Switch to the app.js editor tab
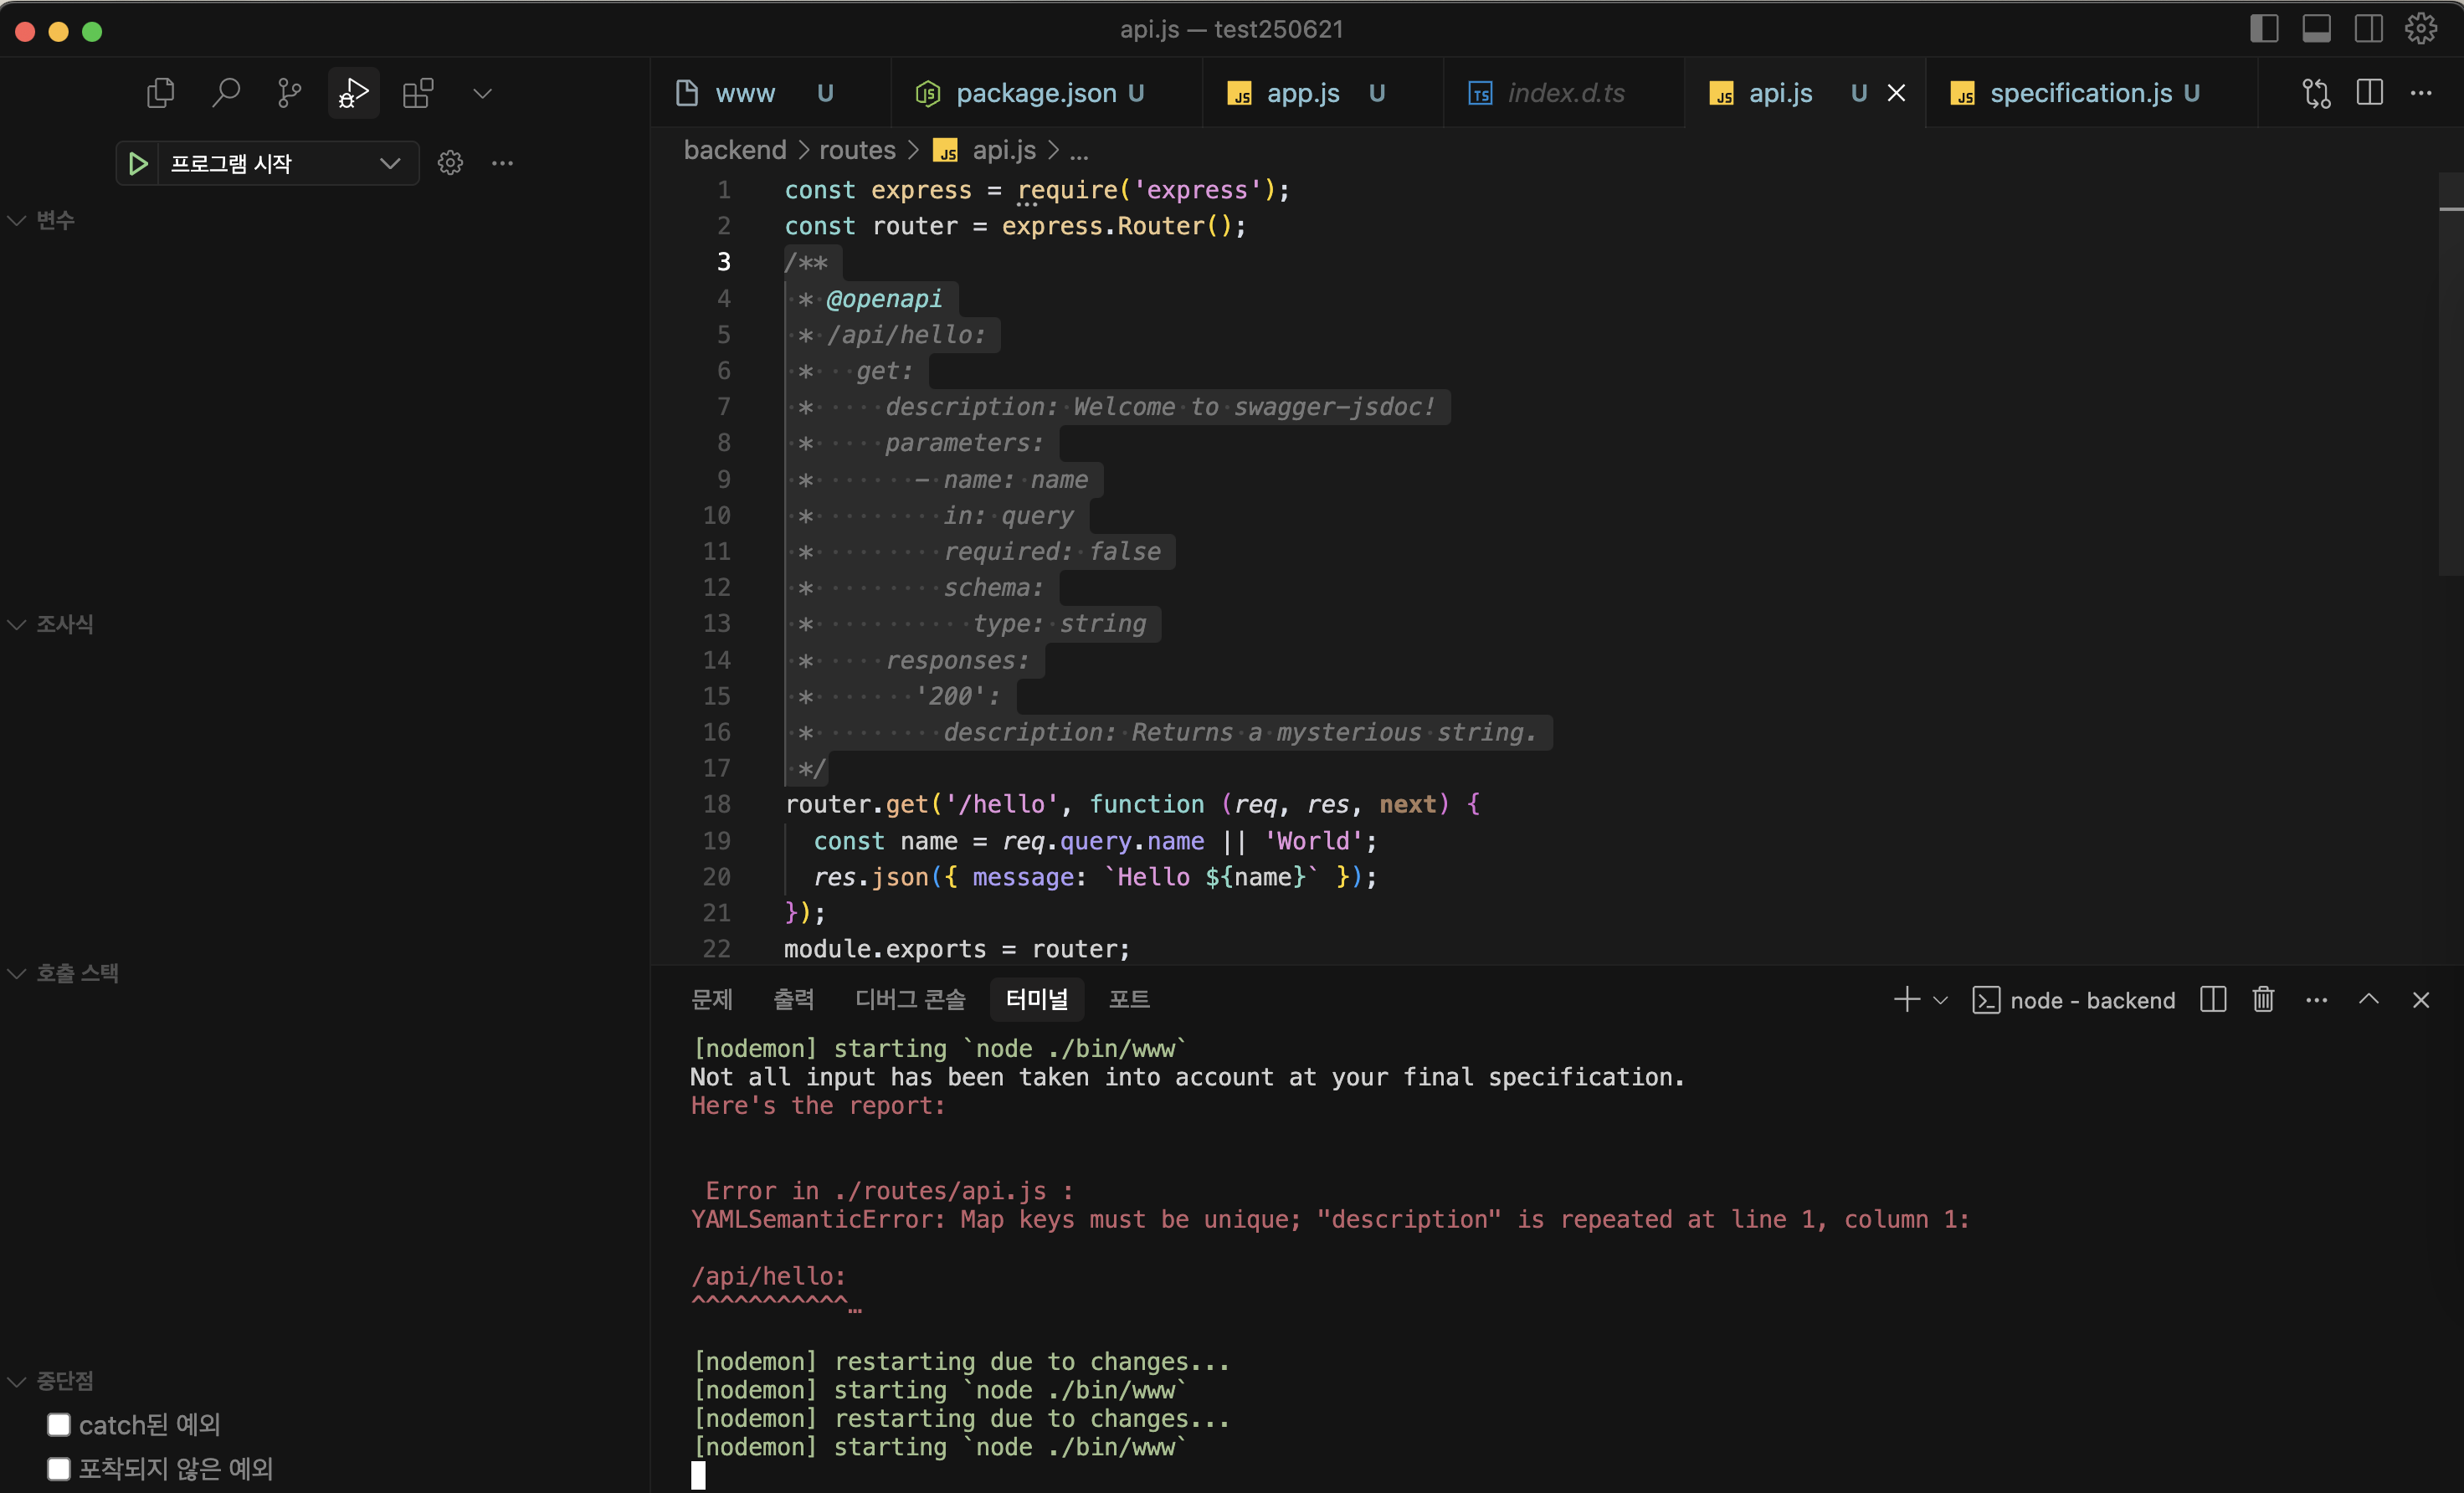The image size is (2464, 1493). (x=1322, y=93)
